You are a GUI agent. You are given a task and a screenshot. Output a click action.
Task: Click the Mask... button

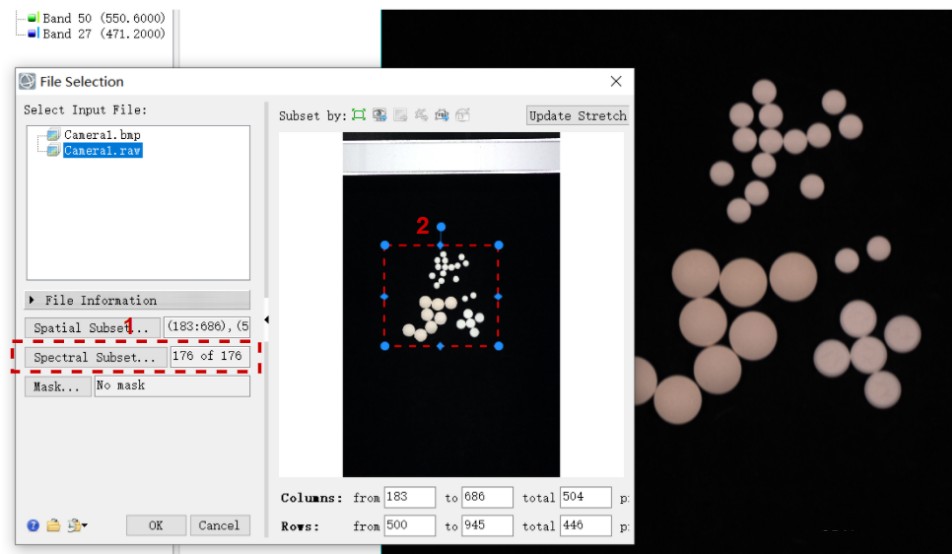(58, 386)
